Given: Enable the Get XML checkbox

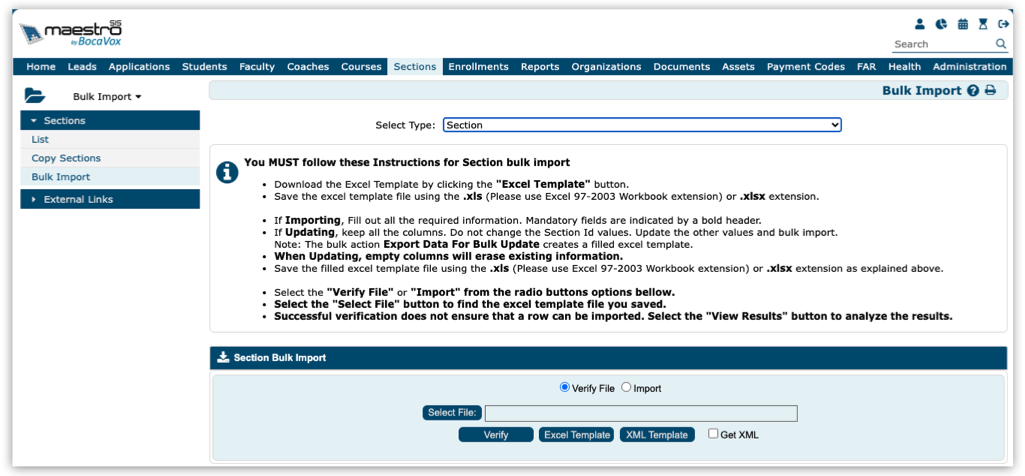Looking at the screenshot, I should tap(713, 434).
